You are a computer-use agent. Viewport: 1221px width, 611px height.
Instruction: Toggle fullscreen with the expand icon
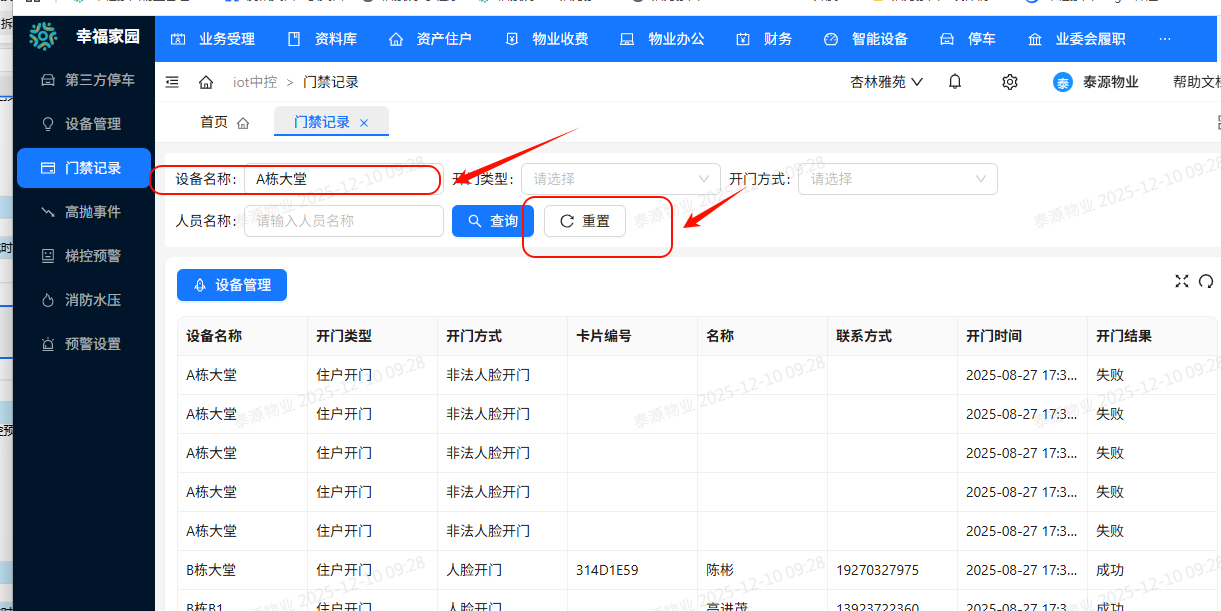(x=1182, y=281)
